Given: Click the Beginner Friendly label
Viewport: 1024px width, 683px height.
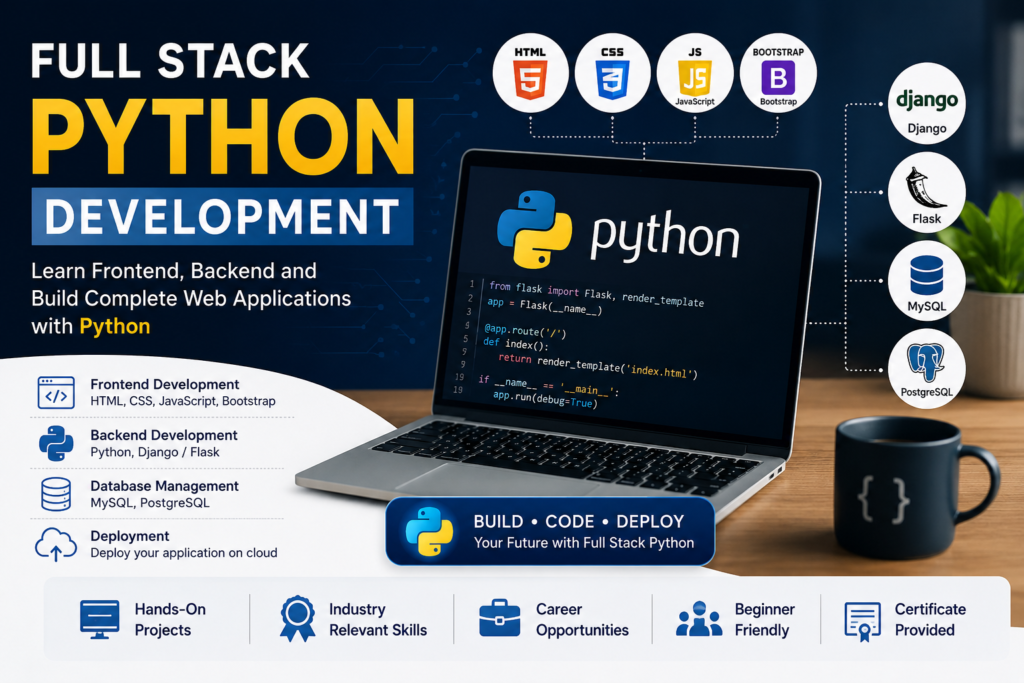Looking at the screenshot, I should tap(765, 620).
